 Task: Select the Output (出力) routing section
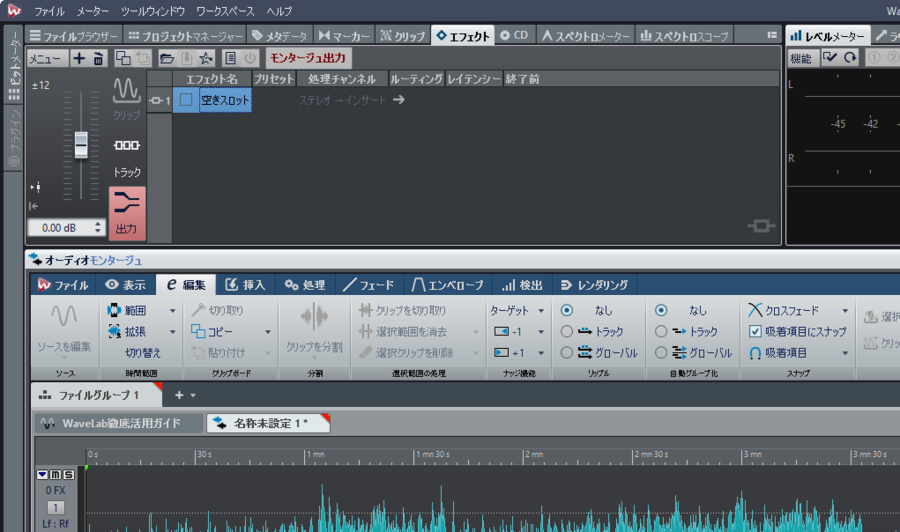(127, 213)
